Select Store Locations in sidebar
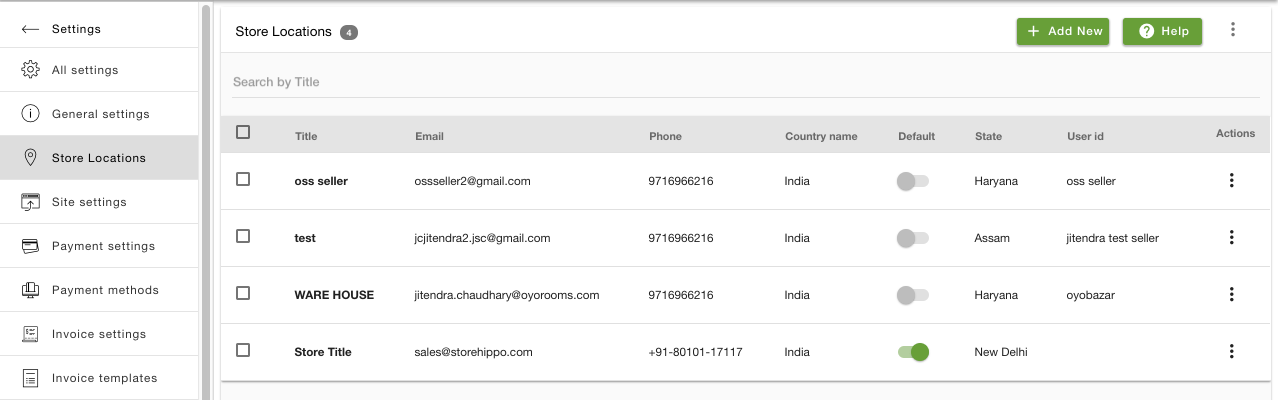 click(99, 158)
